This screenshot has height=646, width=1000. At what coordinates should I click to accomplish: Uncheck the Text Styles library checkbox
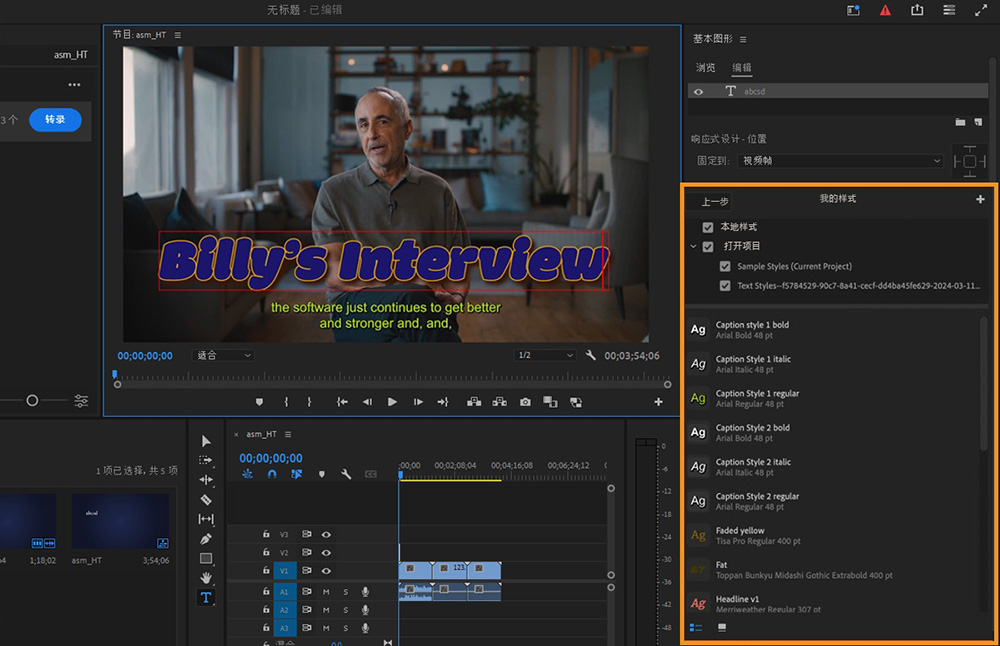(725, 286)
